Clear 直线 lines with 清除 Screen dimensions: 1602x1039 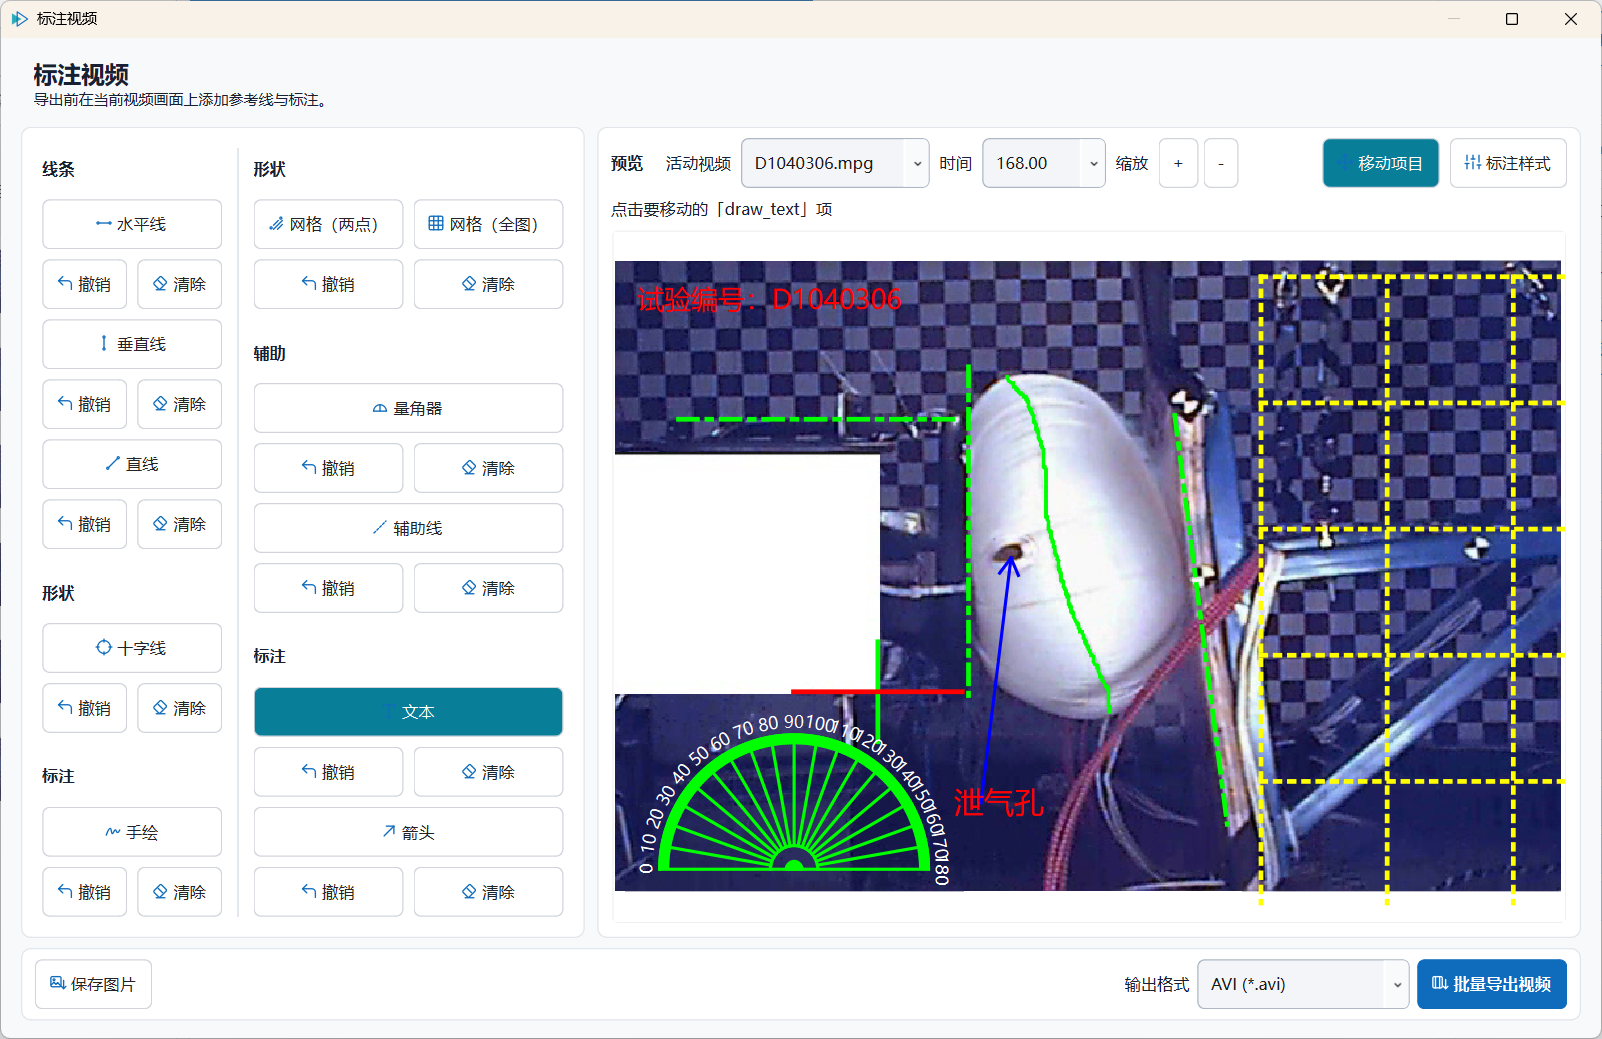click(x=180, y=524)
